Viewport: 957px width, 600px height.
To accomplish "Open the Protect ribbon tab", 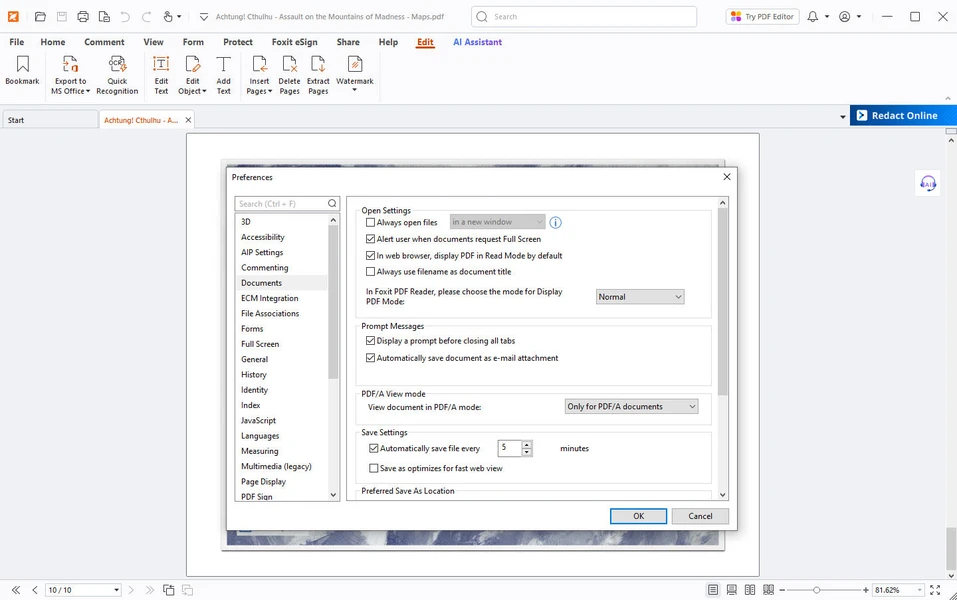I will click(238, 42).
